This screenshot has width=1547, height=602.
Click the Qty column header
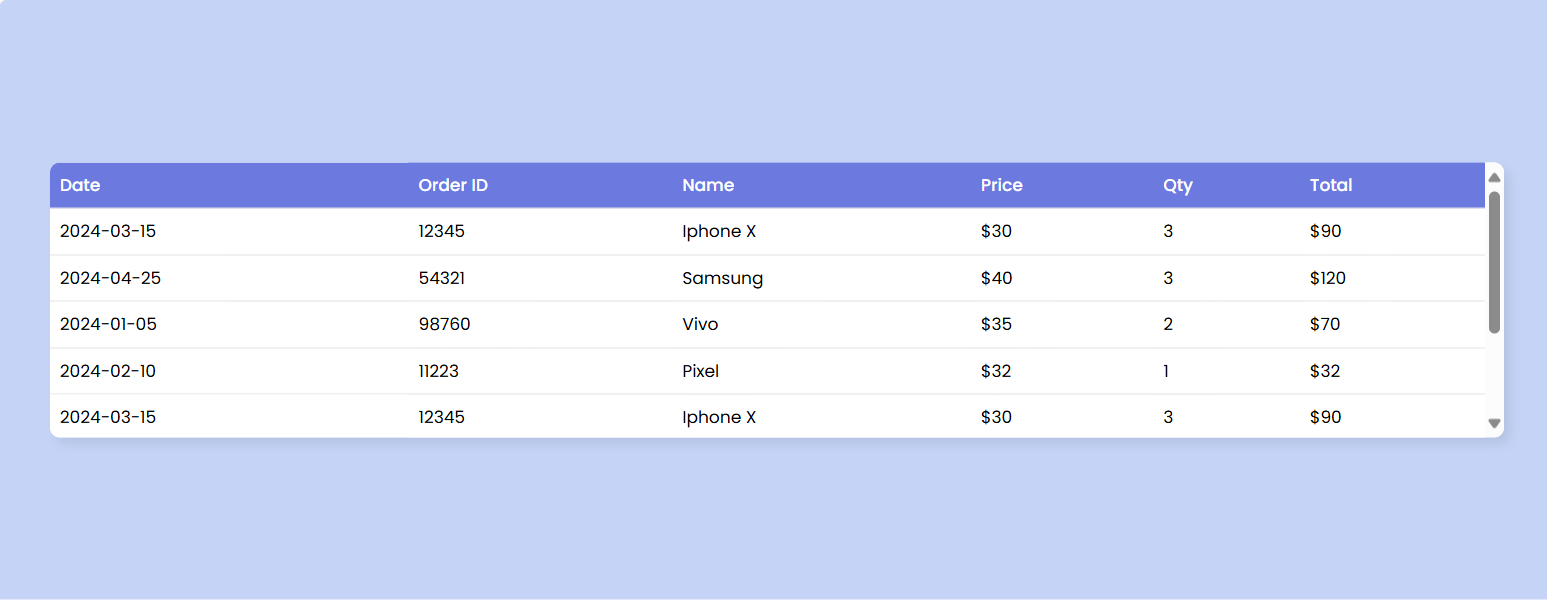(x=1177, y=185)
